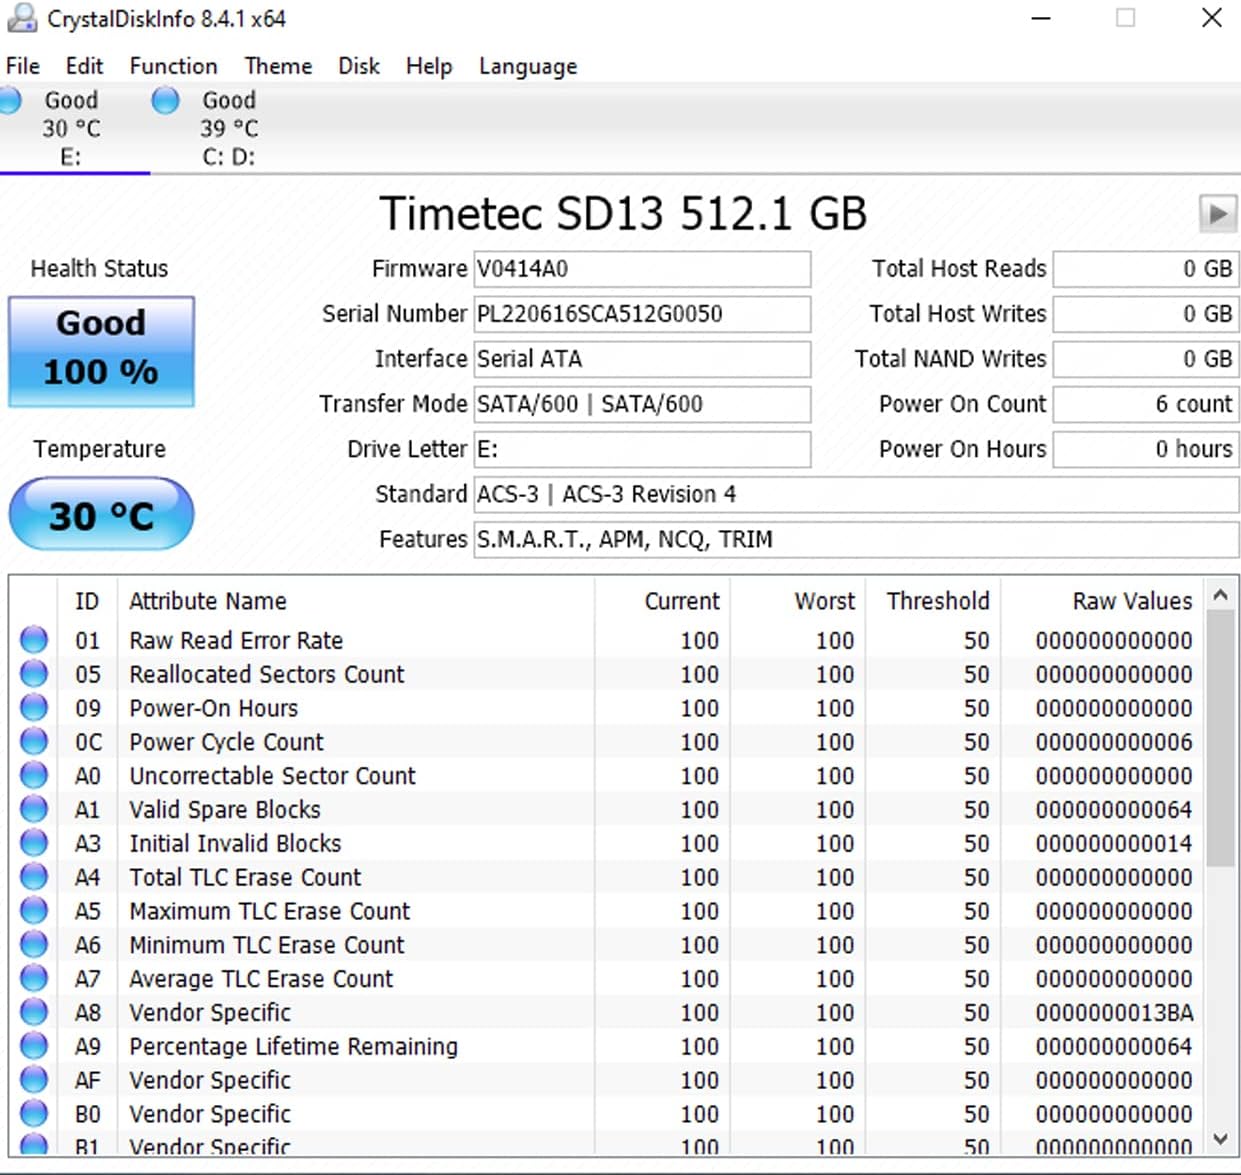The width and height of the screenshot is (1241, 1175).
Task: Click the scrollbar down arrow in attribute list
Action: [1220, 1139]
